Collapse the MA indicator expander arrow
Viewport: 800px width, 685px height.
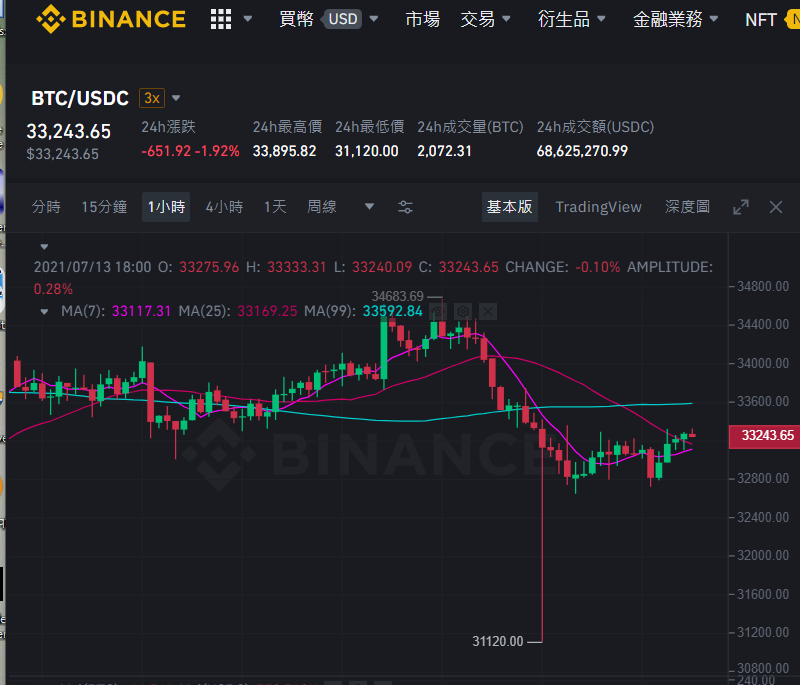pos(44,312)
